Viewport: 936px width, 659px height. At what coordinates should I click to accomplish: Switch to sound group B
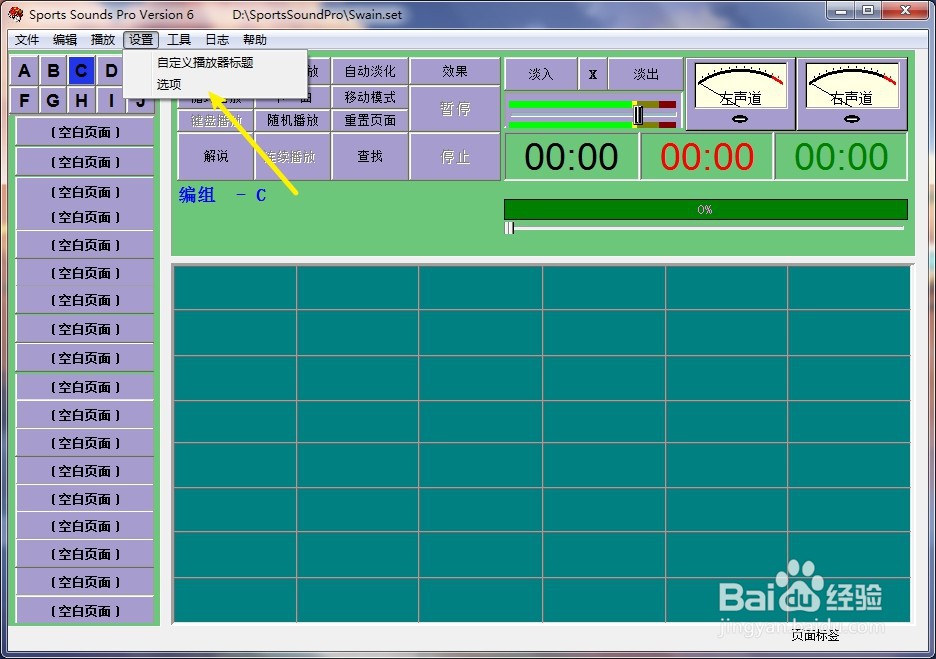click(53, 71)
